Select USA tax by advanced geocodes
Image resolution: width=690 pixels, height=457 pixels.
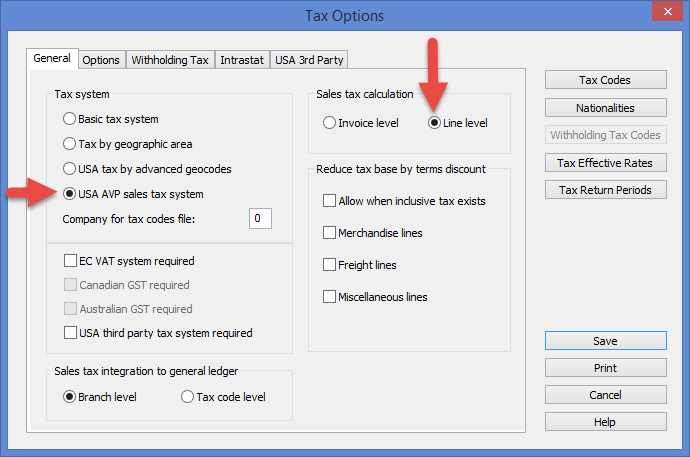pyautogui.click(x=70, y=168)
